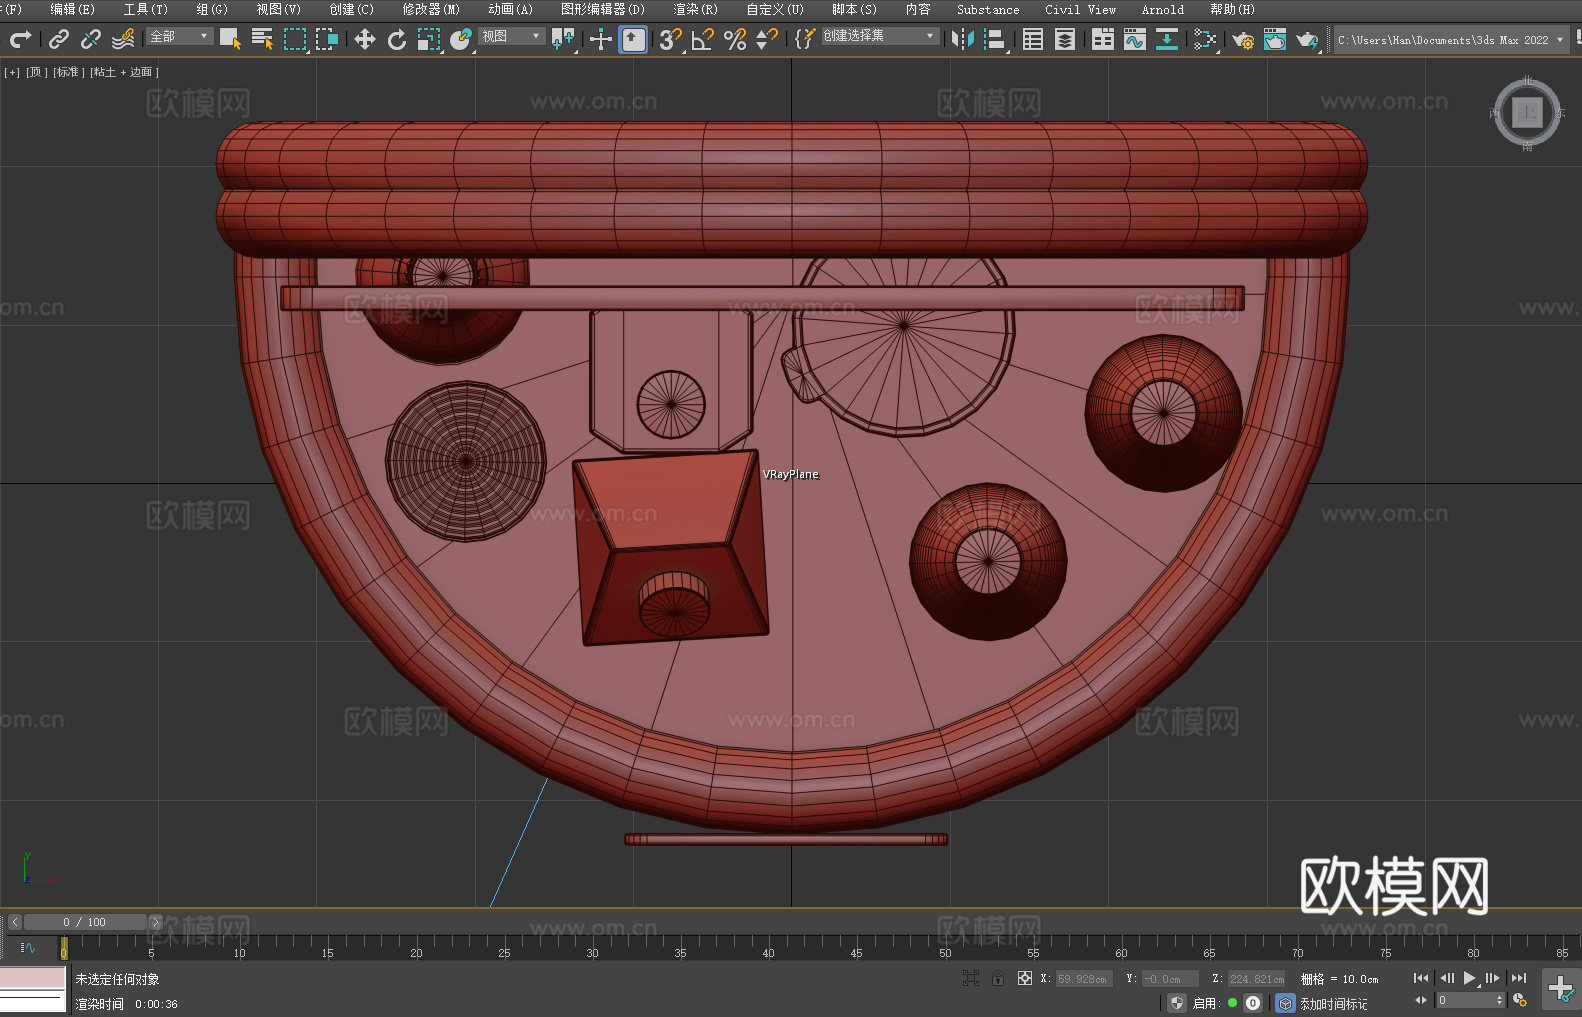Activate the Select and Scale tool
Viewport: 1582px width, 1017px height.
[x=429, y=39]
